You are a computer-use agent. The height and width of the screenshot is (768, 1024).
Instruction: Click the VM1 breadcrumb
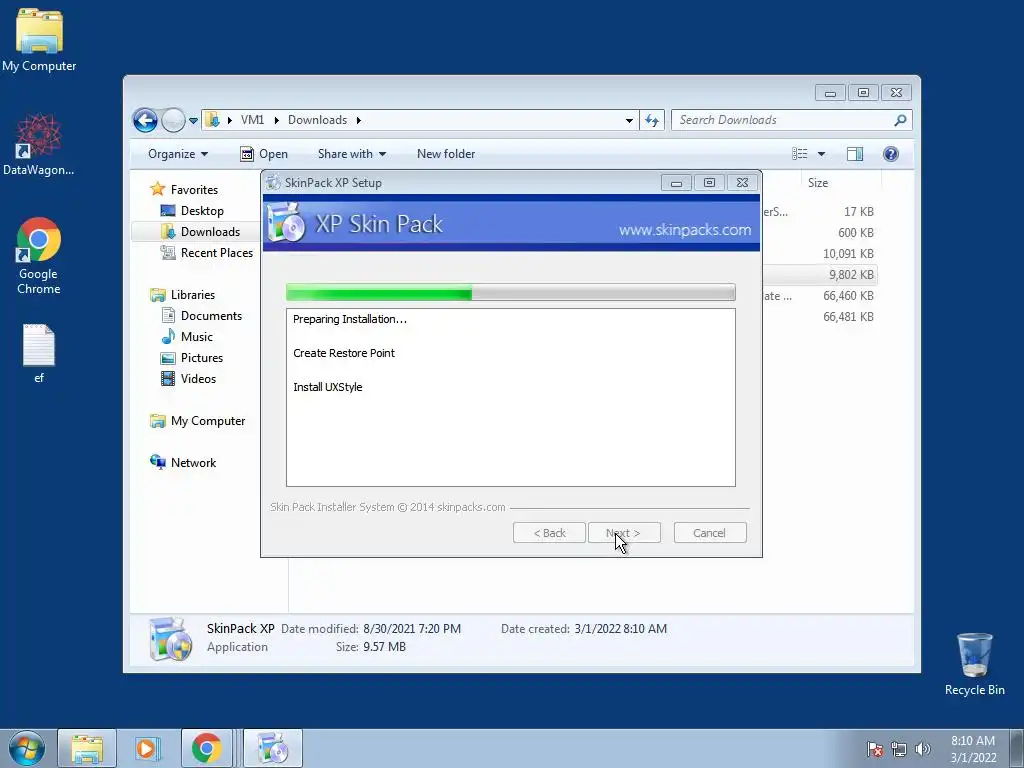[x=252, y=120]
